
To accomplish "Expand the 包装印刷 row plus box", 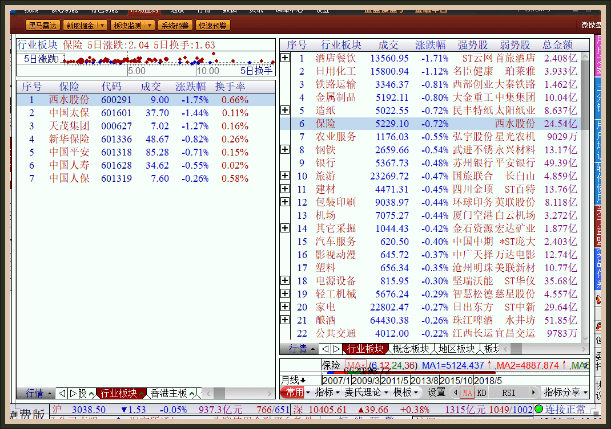I will [285, 202].
